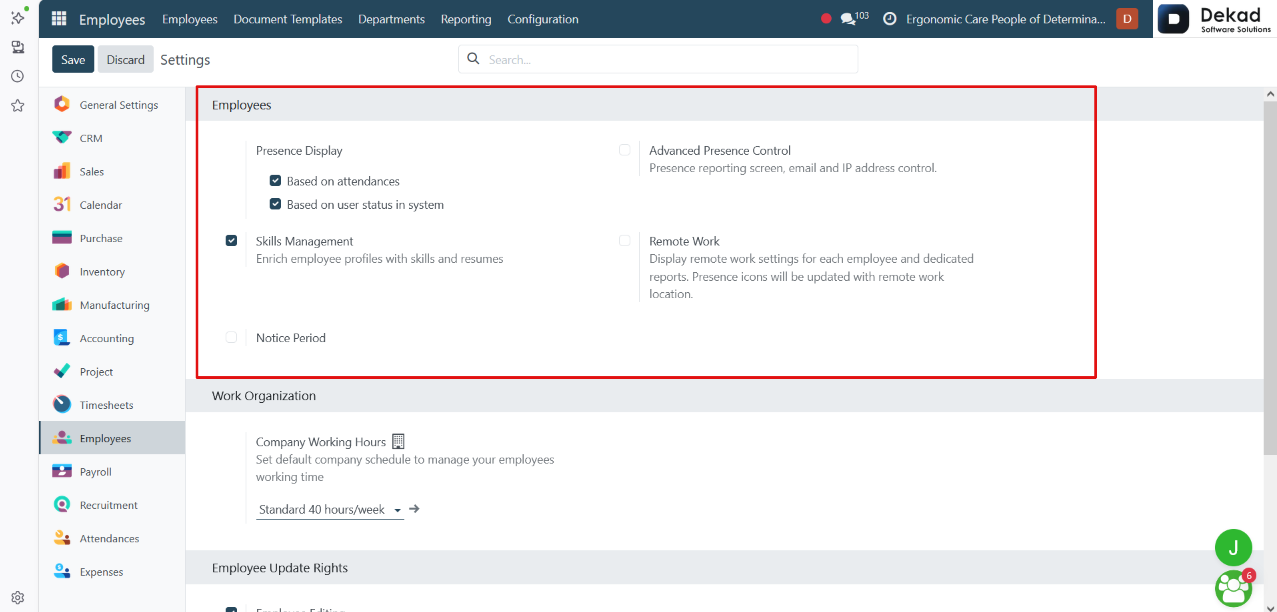Select the Recruitment settings icon
This screenshot has width=1277, height=612.
coord(62,505)
